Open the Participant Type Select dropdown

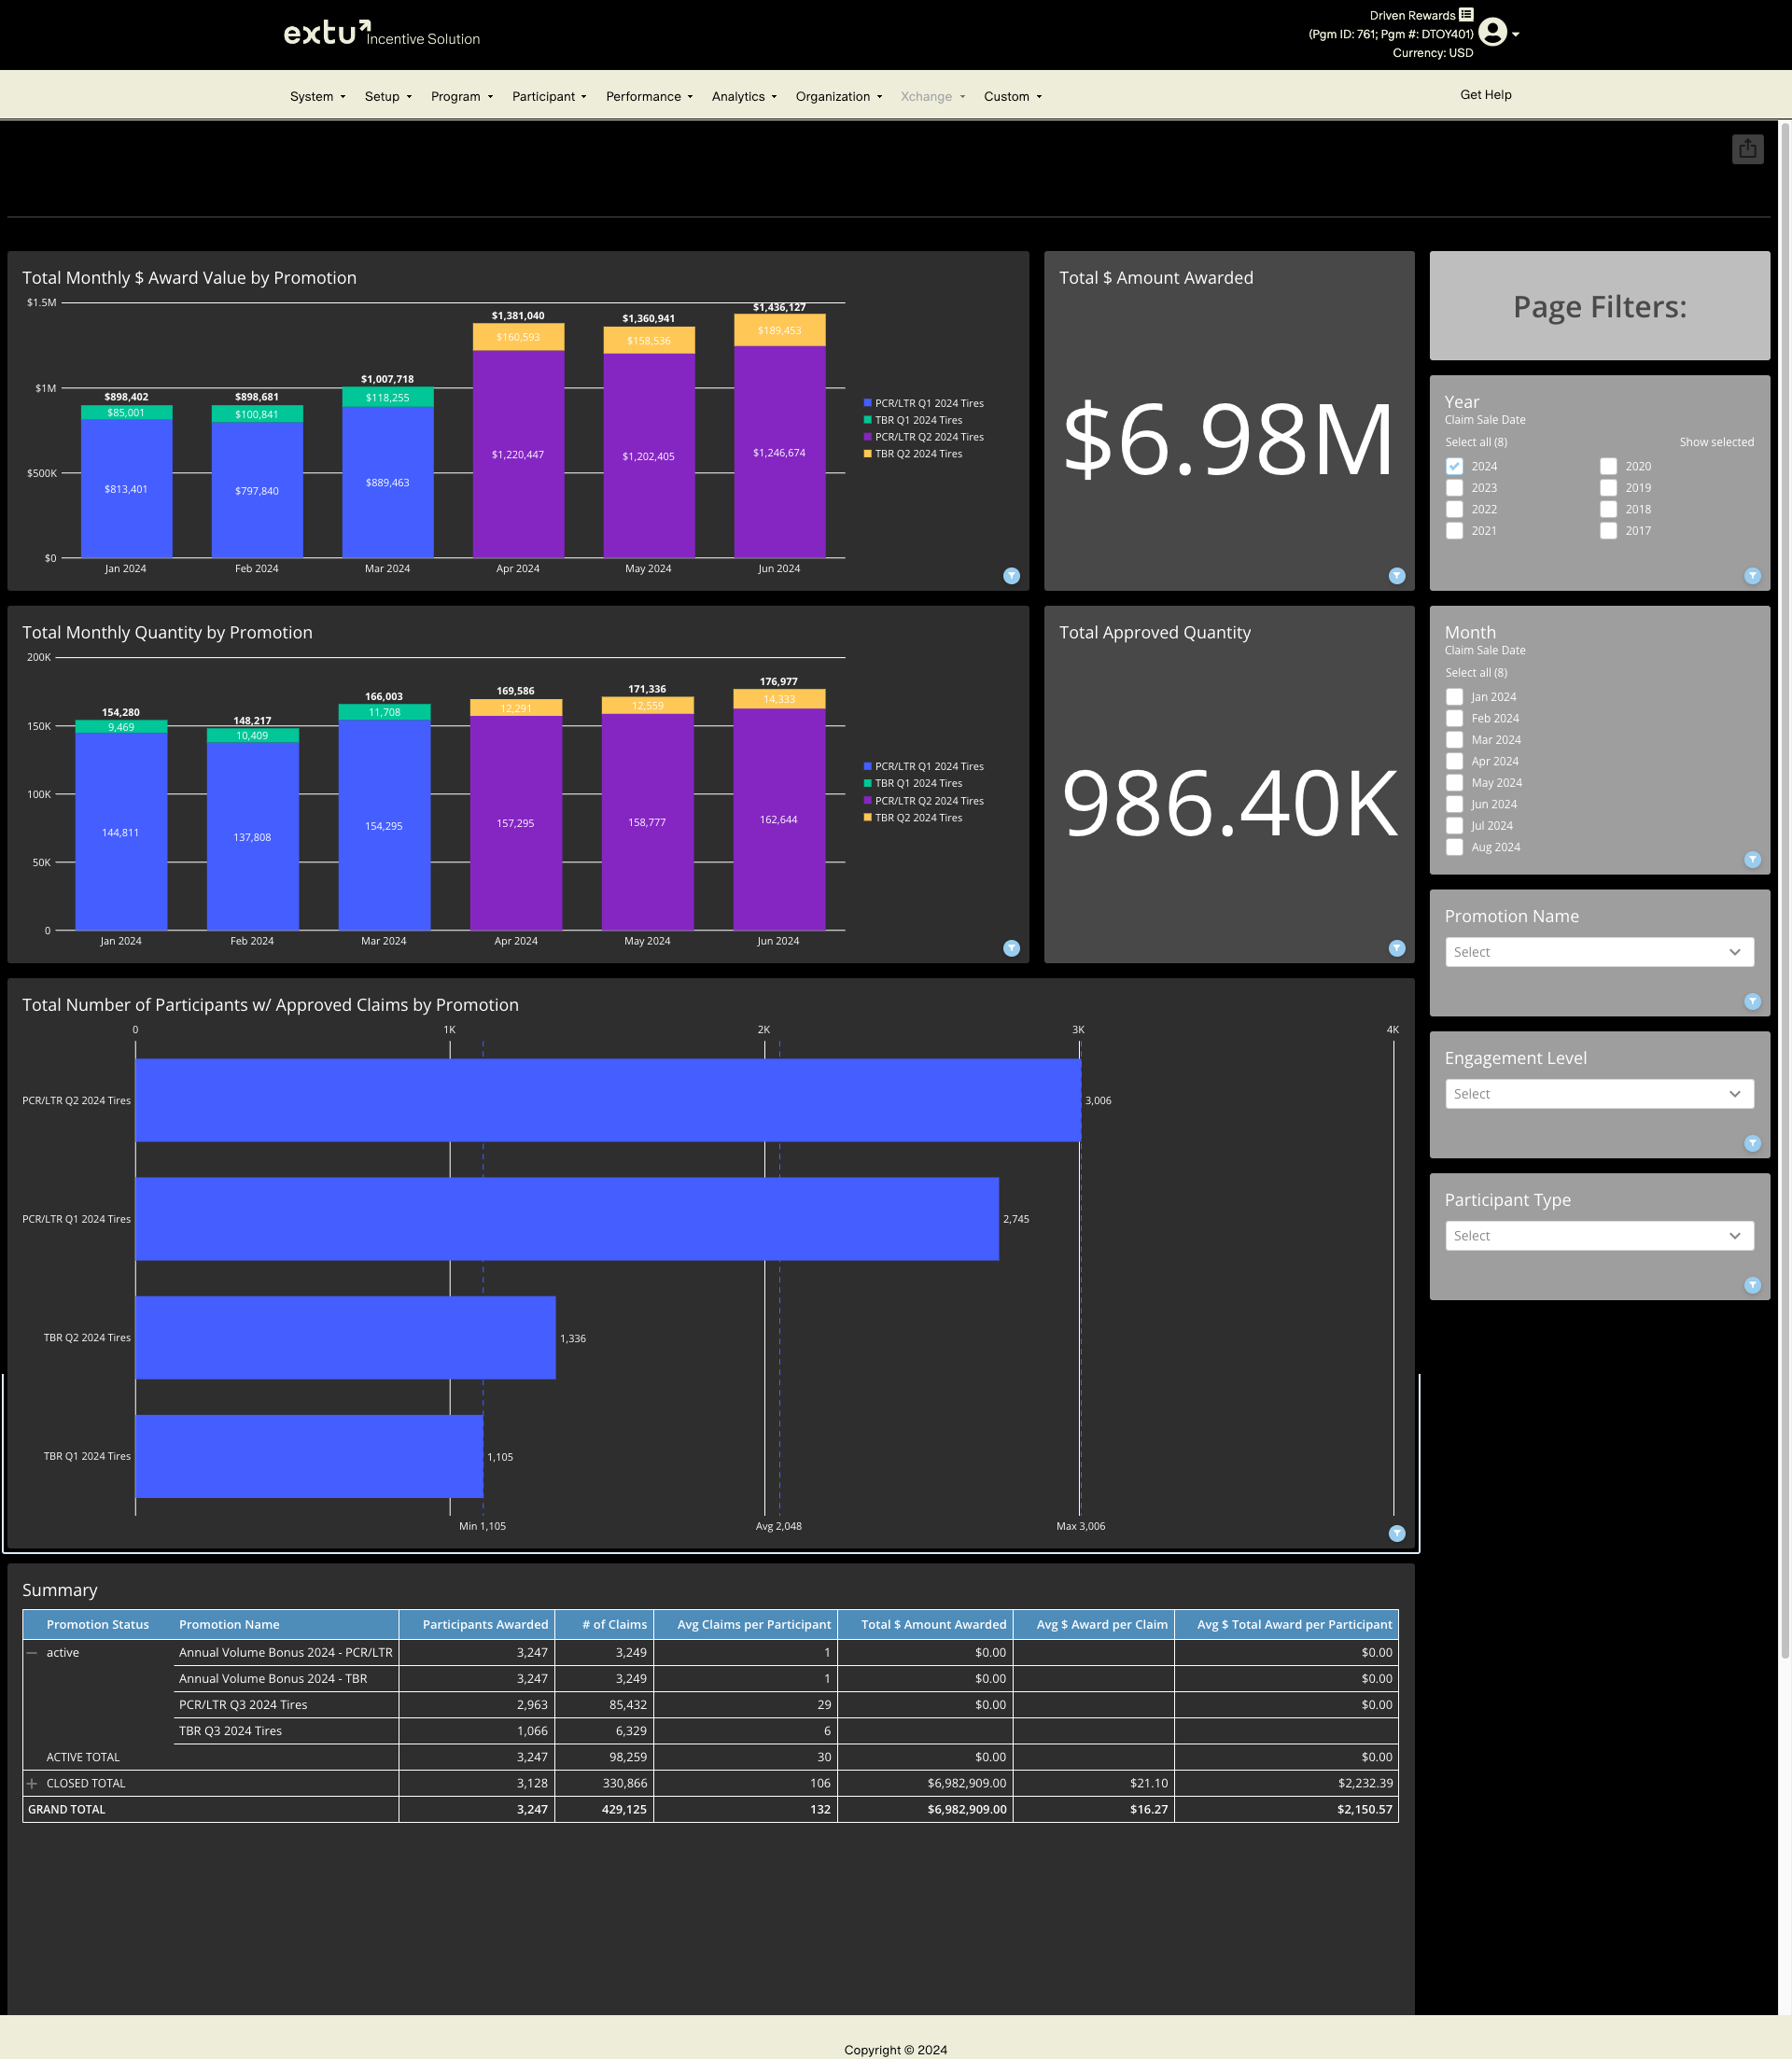tap(1598, 1236)
